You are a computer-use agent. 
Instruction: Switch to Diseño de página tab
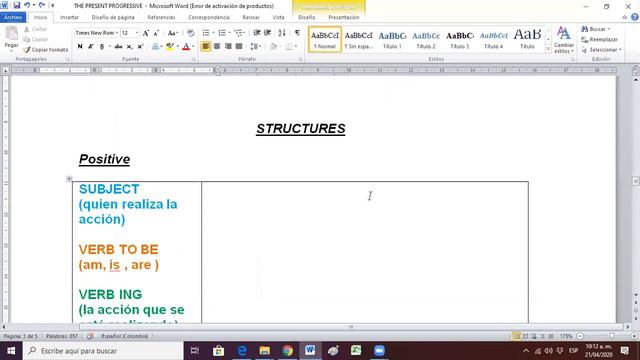tap(113, 17)
